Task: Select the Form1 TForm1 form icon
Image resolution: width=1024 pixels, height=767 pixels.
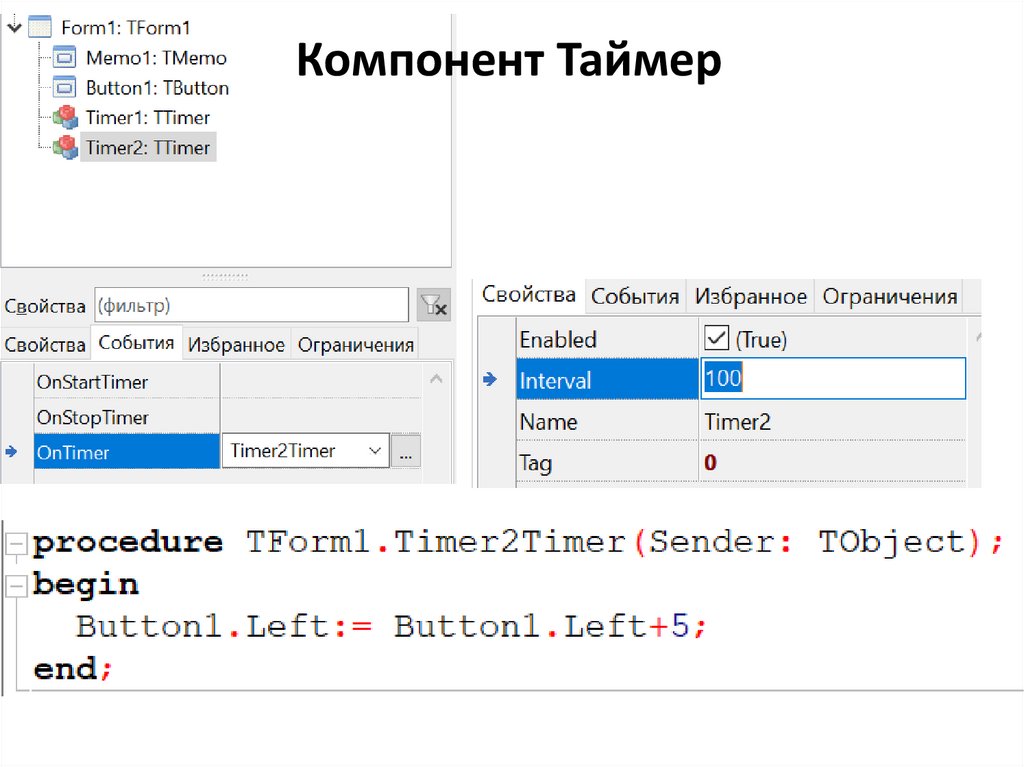Action: click(x=40, y=26)
